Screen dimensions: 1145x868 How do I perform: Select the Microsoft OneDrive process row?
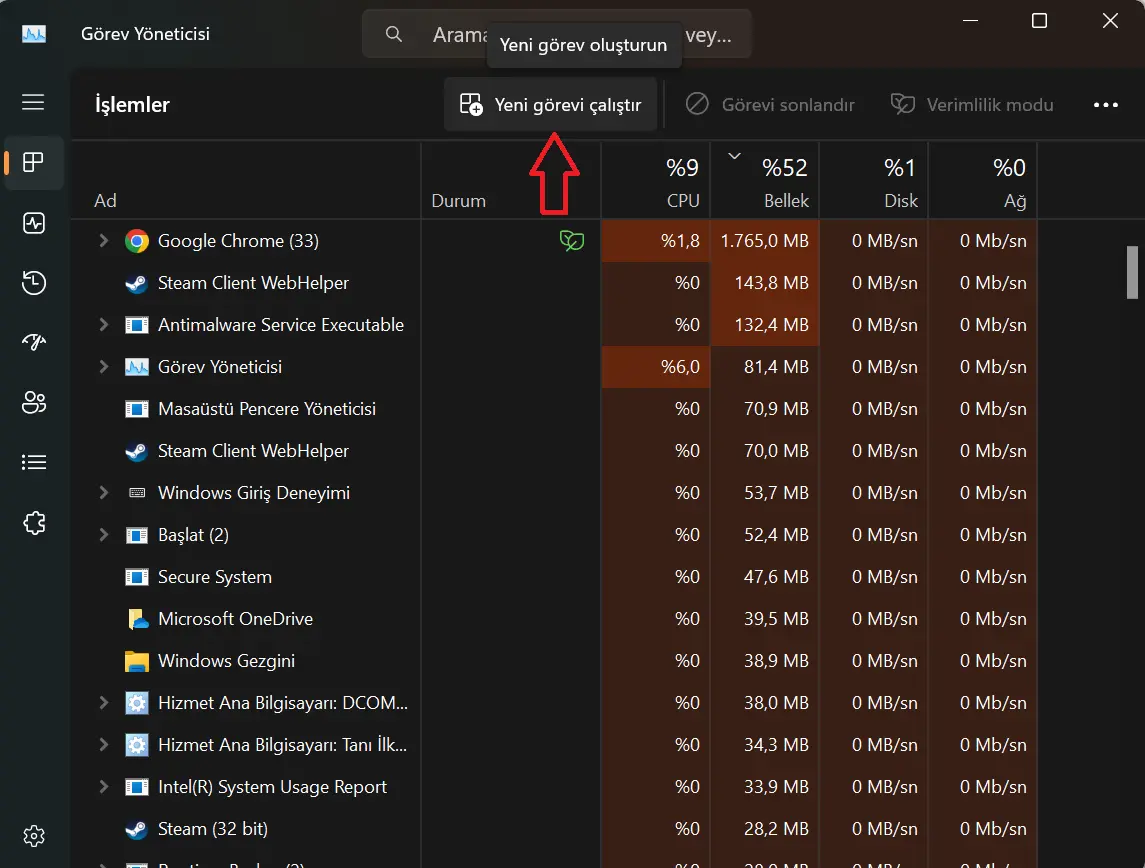point(235,619)
